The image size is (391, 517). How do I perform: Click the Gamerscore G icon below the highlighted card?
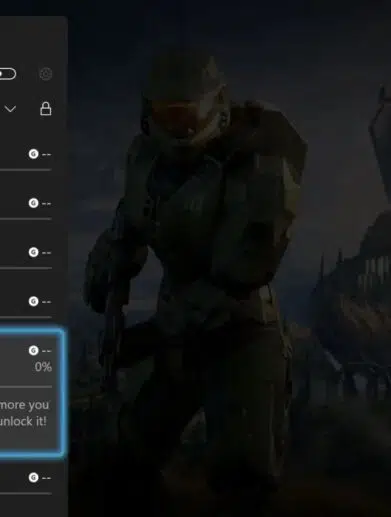click(x=33, y=478)
